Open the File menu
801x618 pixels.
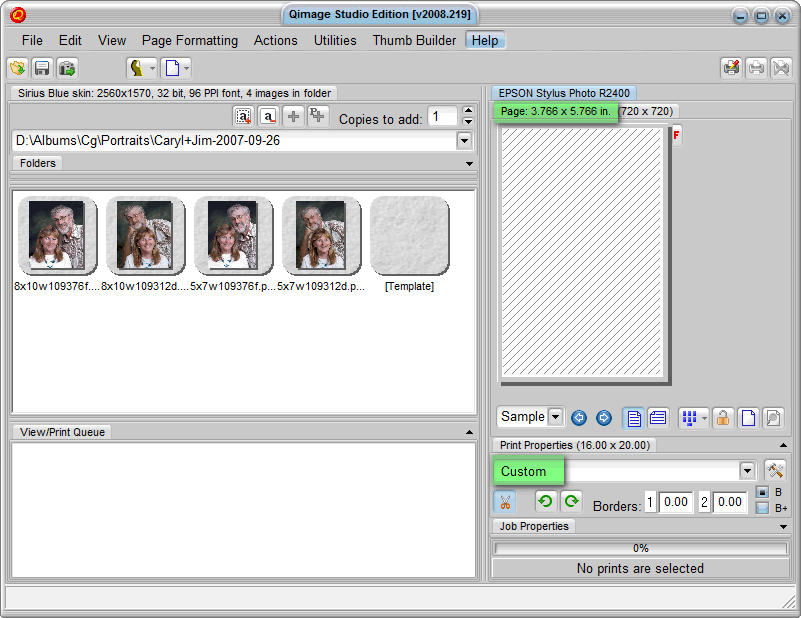[32, 40]
